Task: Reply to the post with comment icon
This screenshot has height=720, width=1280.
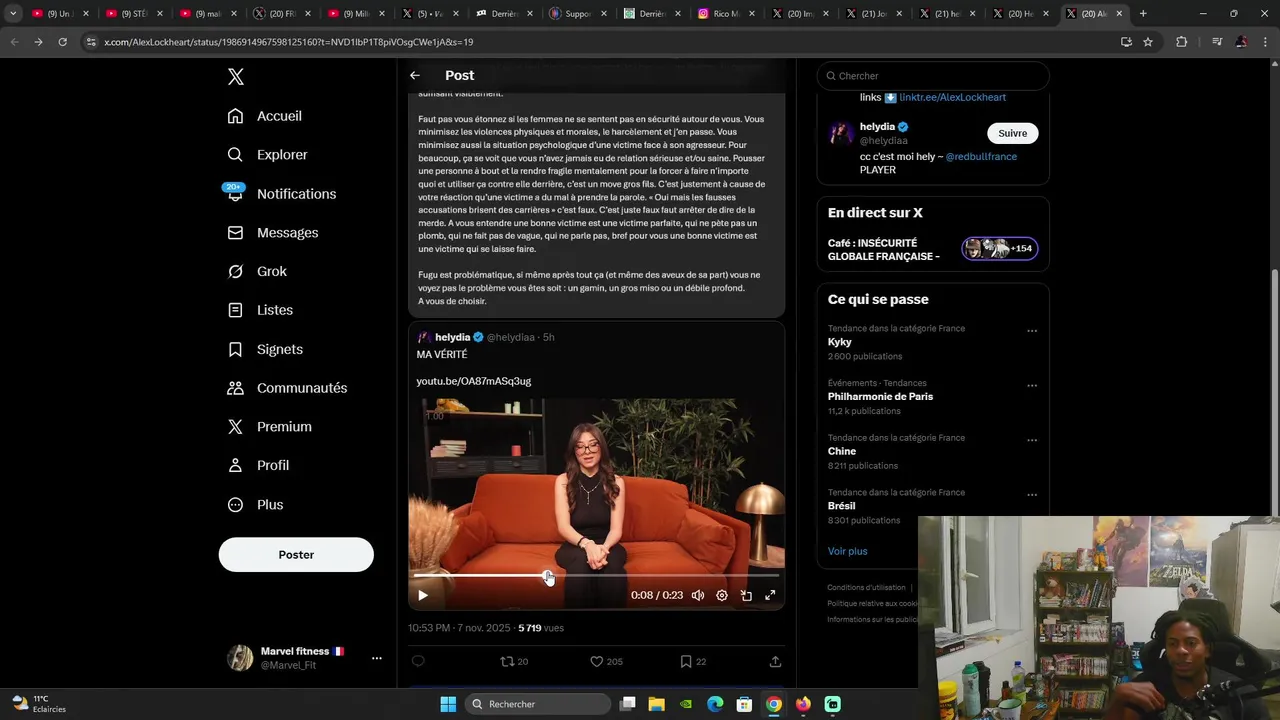Action: 418,661
